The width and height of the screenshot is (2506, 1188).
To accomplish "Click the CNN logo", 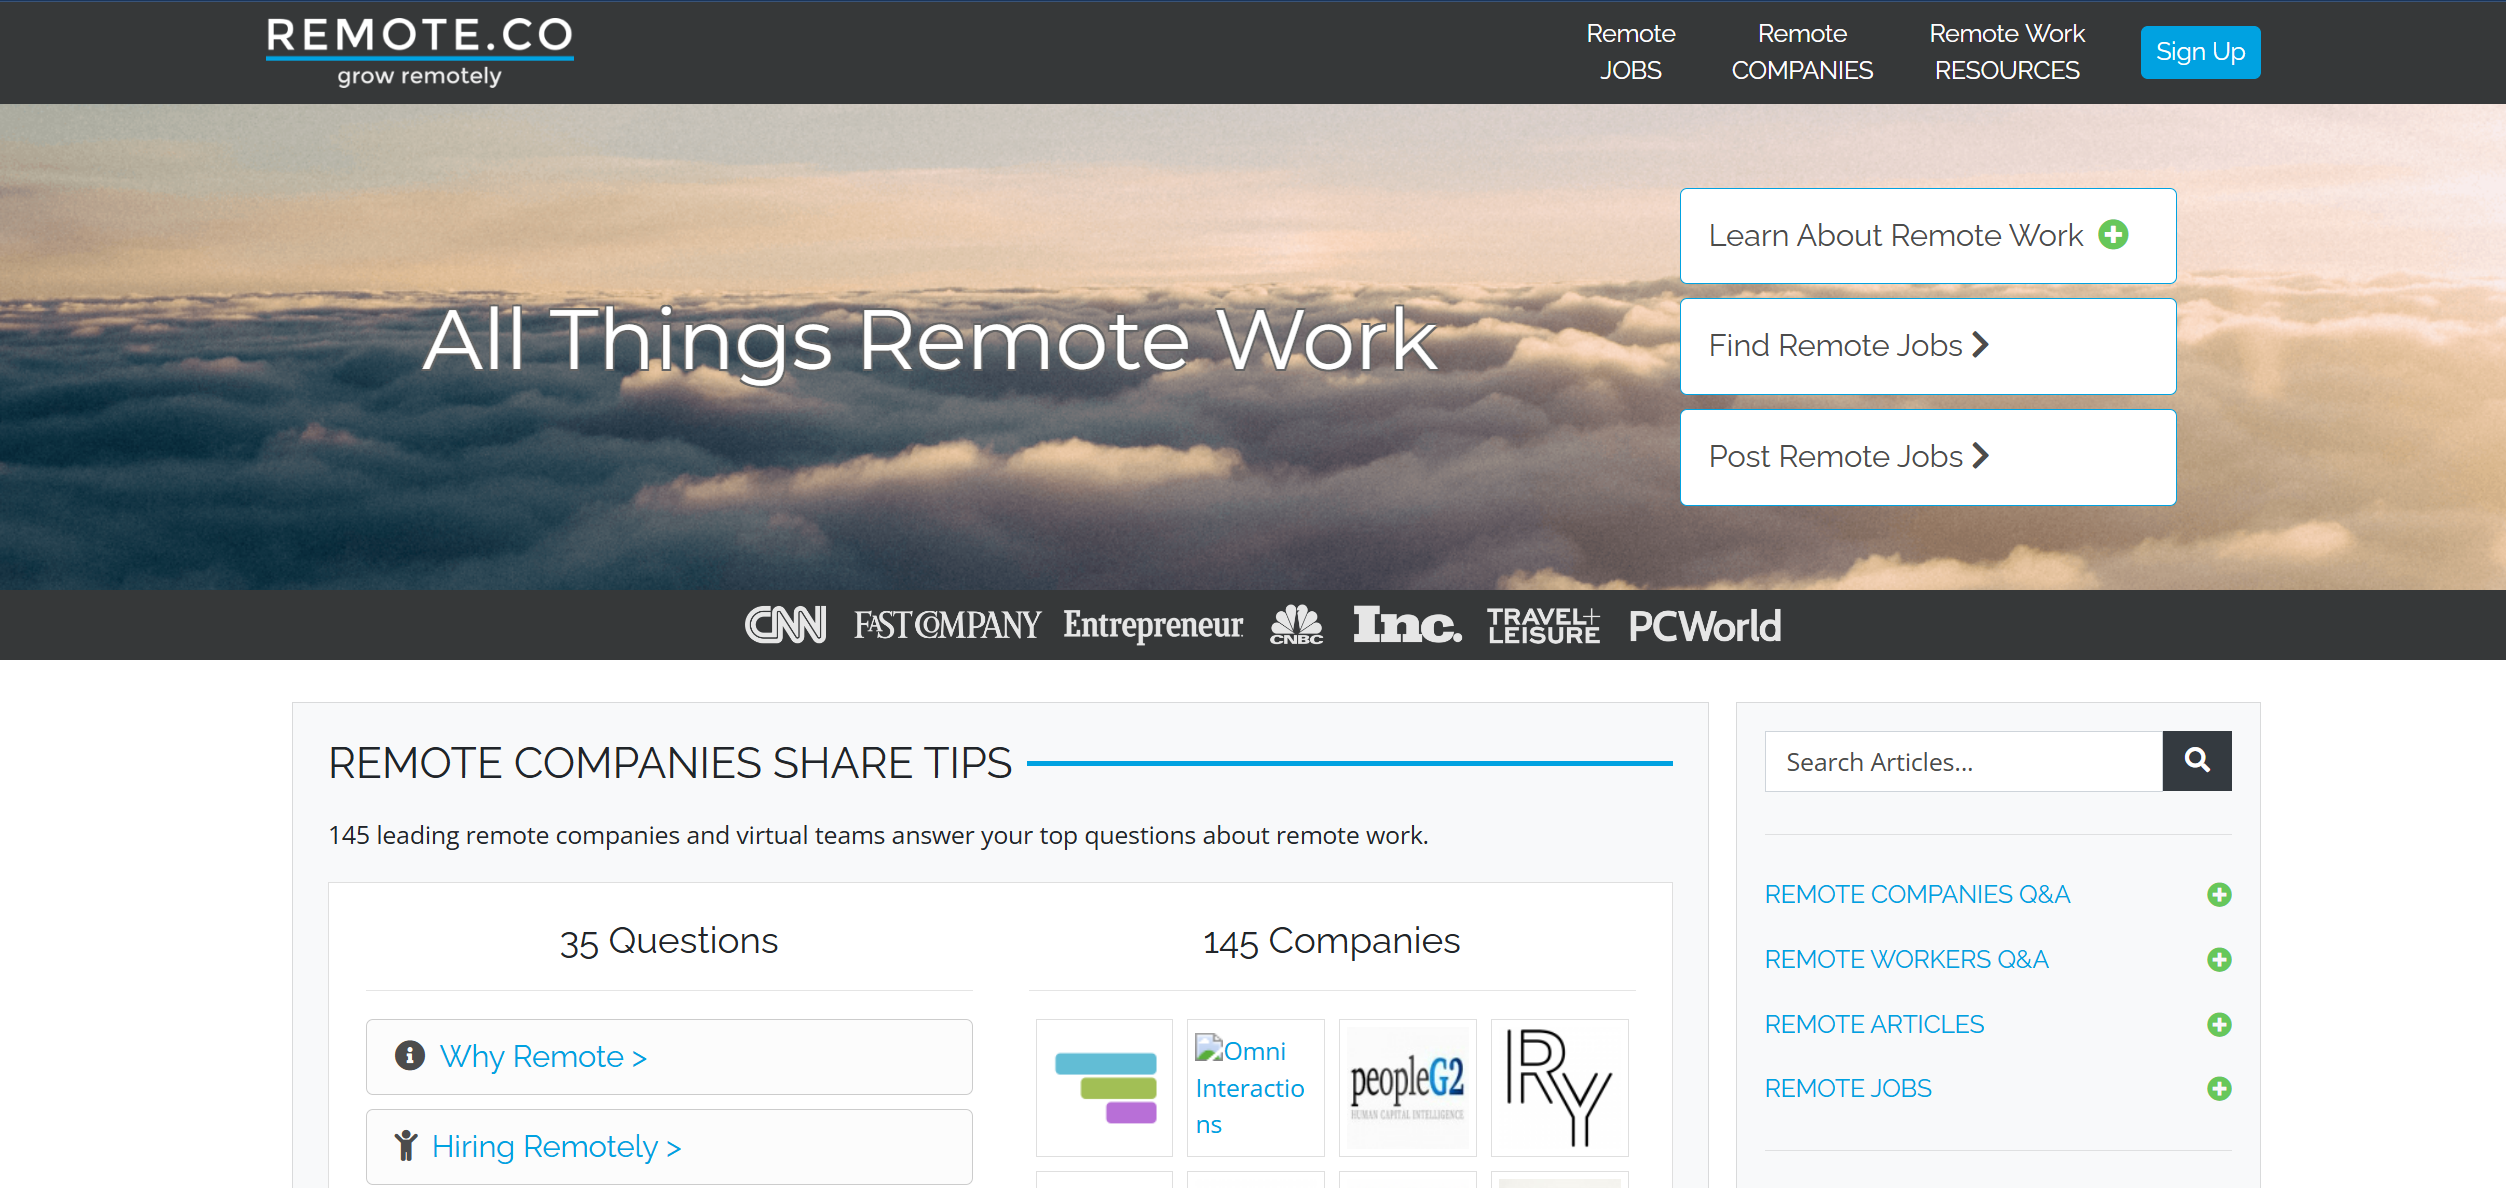I will point(786,625).
